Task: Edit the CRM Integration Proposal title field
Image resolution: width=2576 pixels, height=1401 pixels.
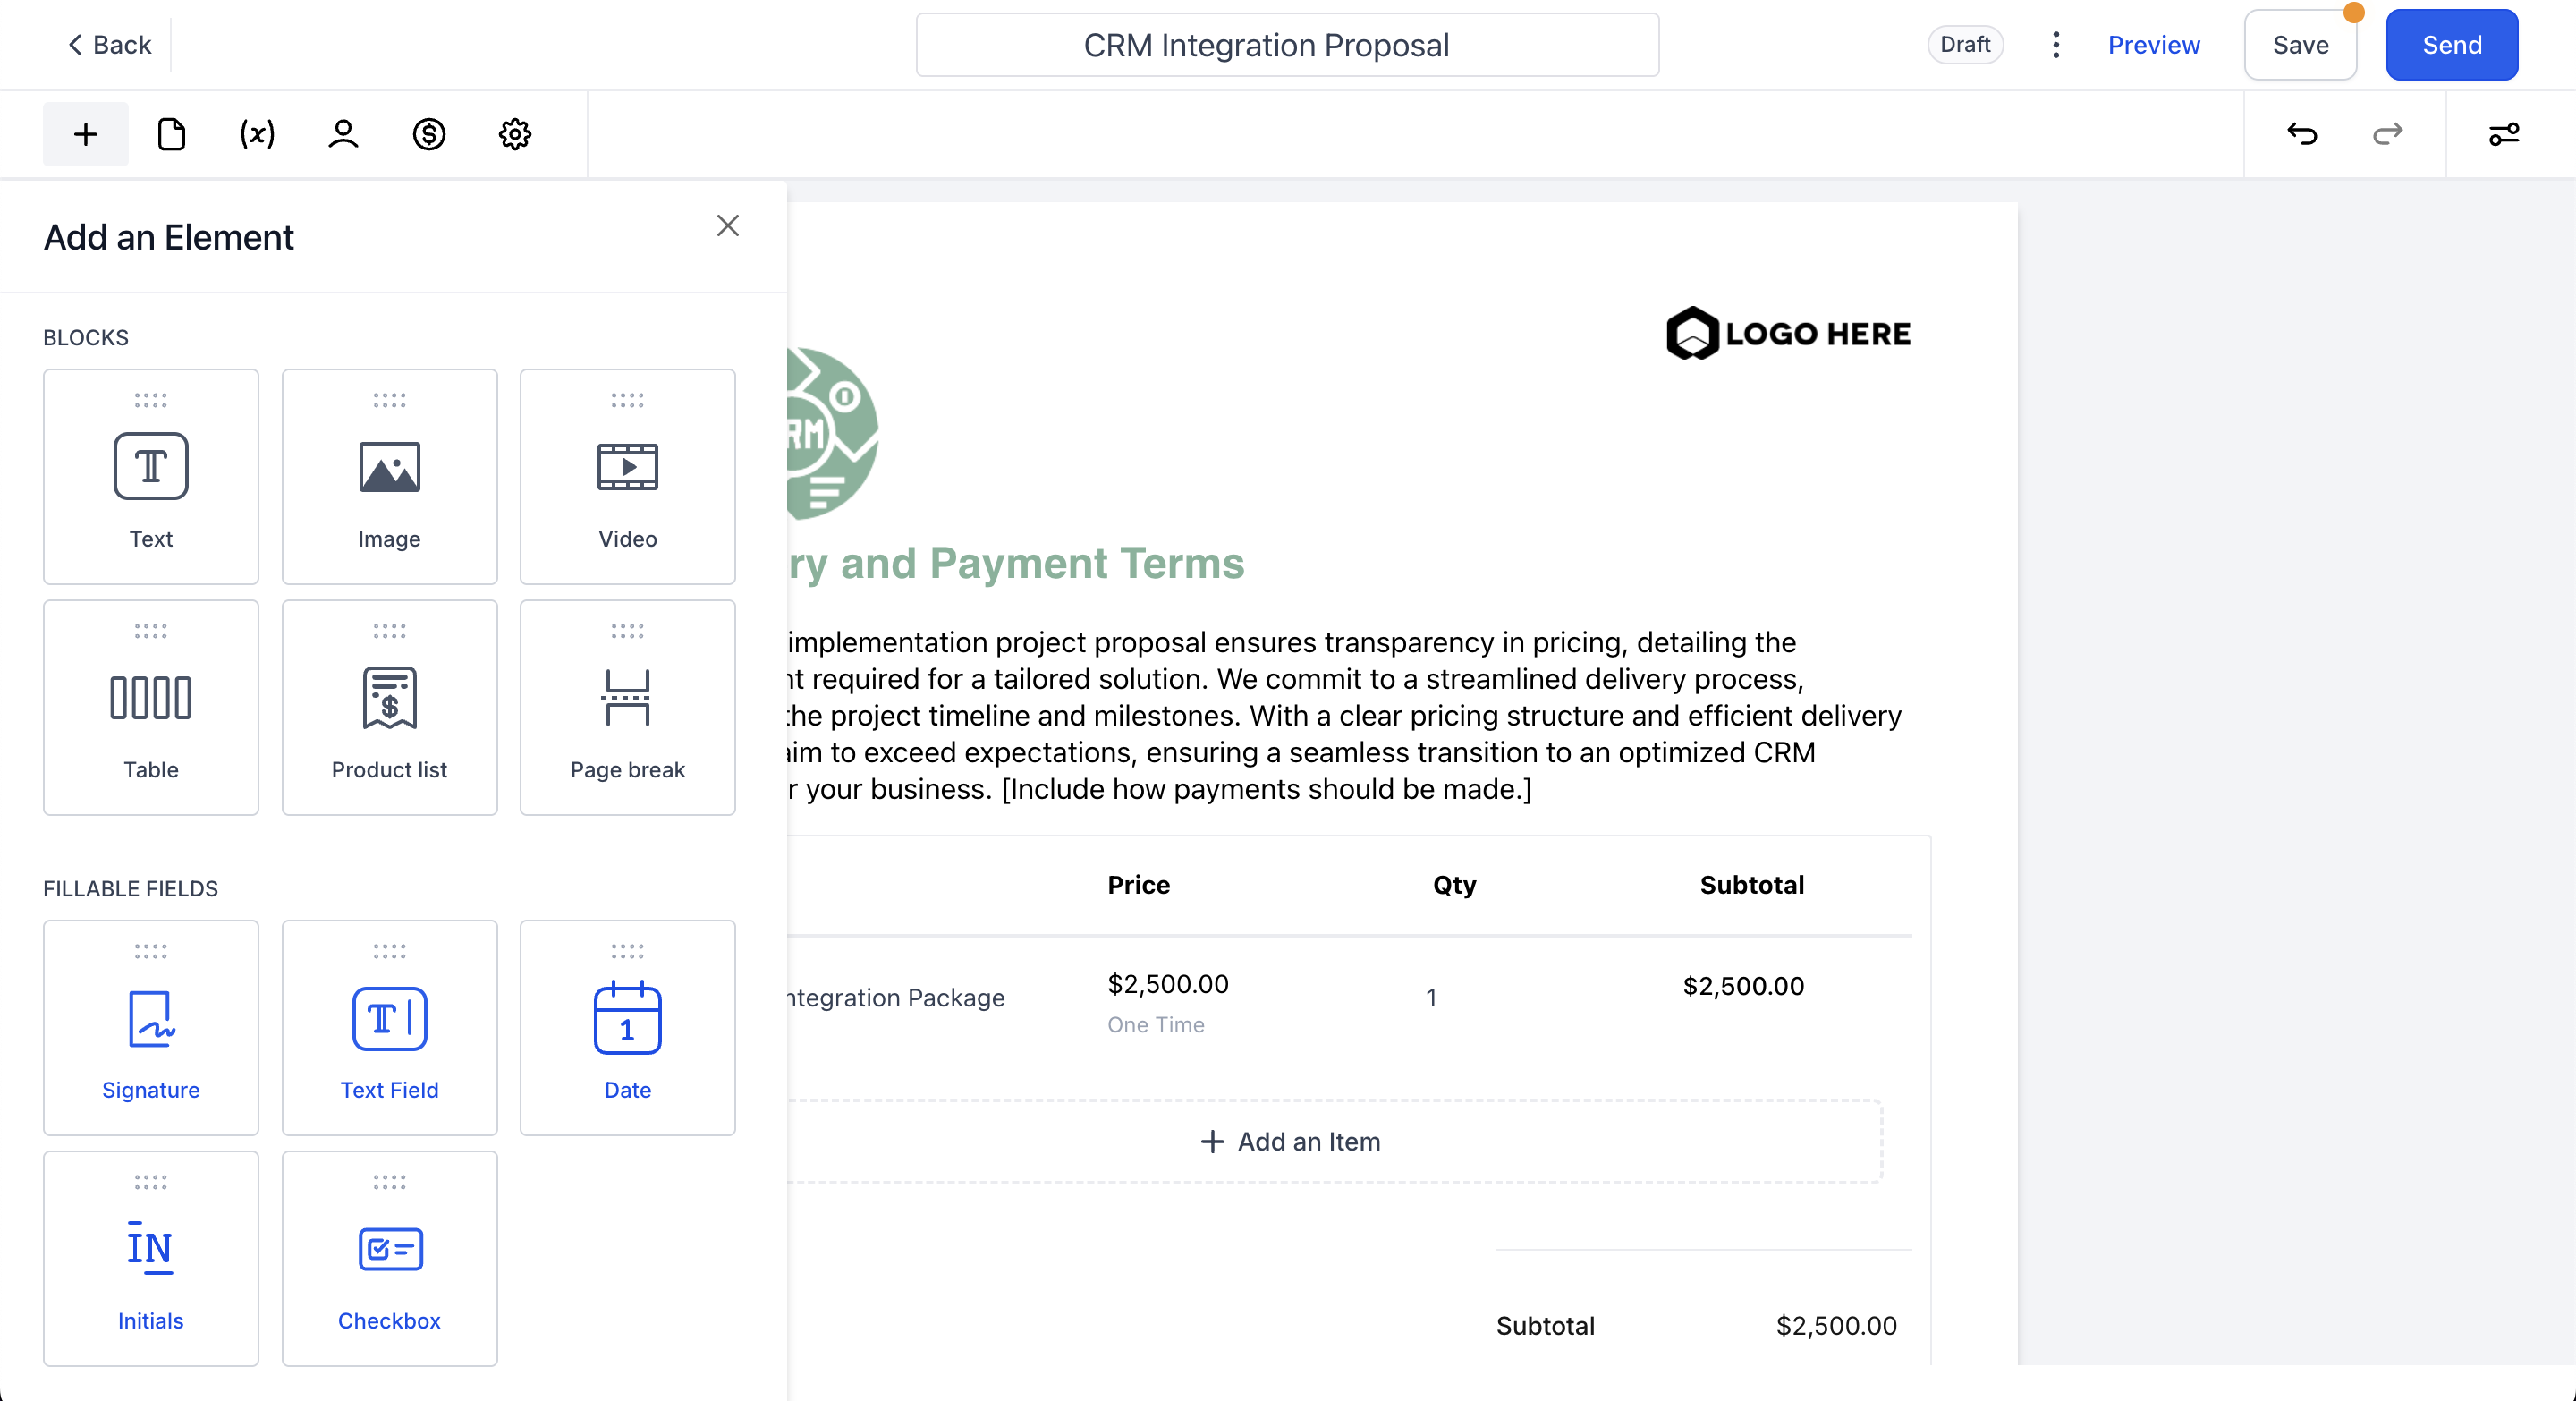Action: [x=1287, y=45]
